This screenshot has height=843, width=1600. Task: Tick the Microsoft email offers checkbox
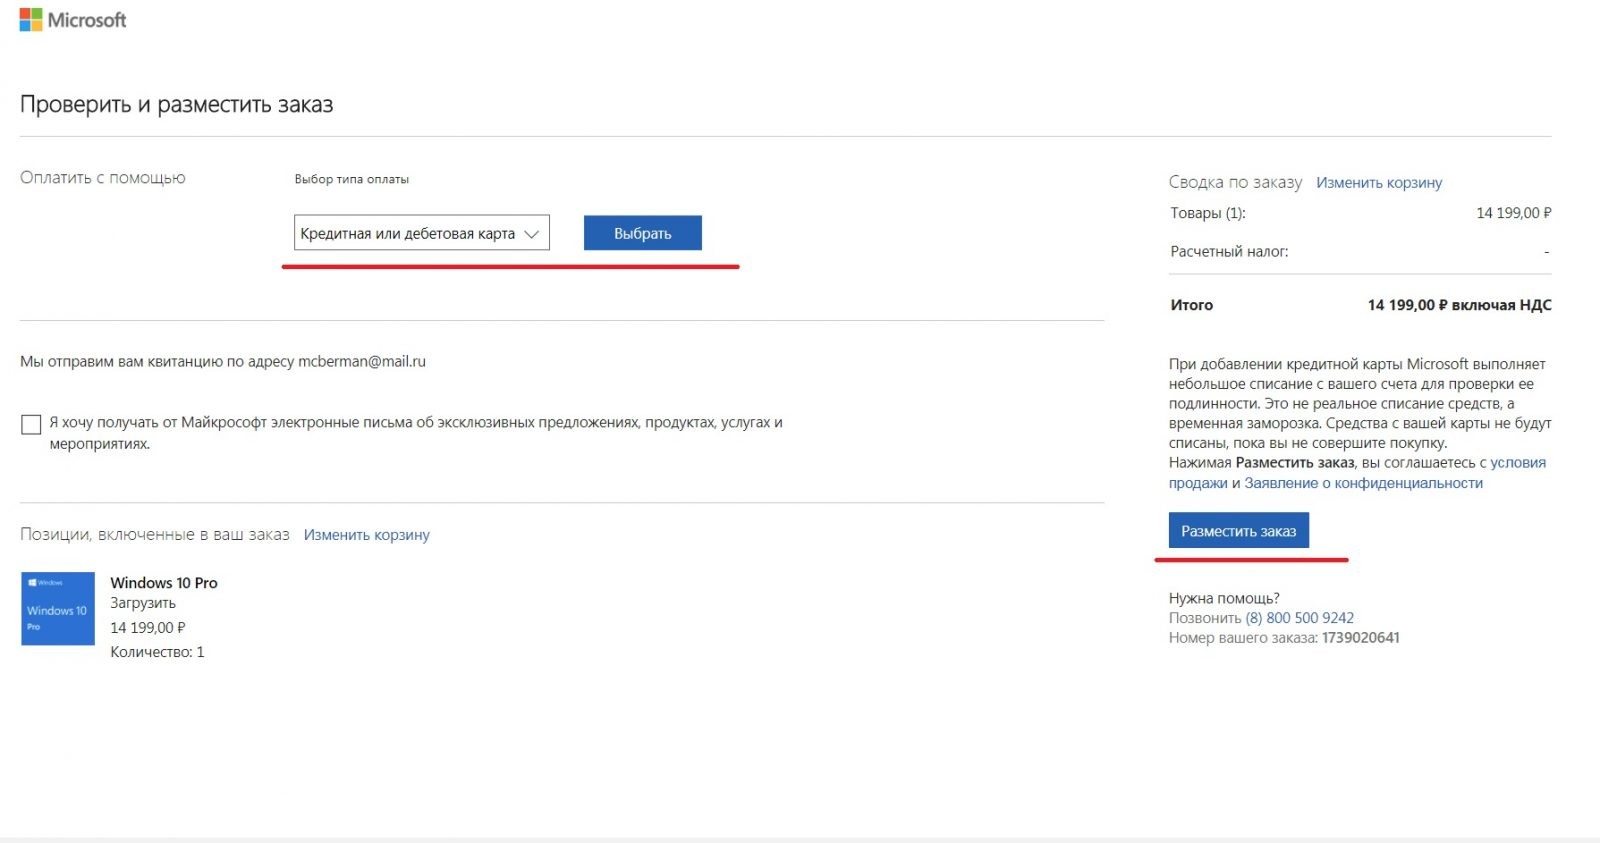[31, 424]
